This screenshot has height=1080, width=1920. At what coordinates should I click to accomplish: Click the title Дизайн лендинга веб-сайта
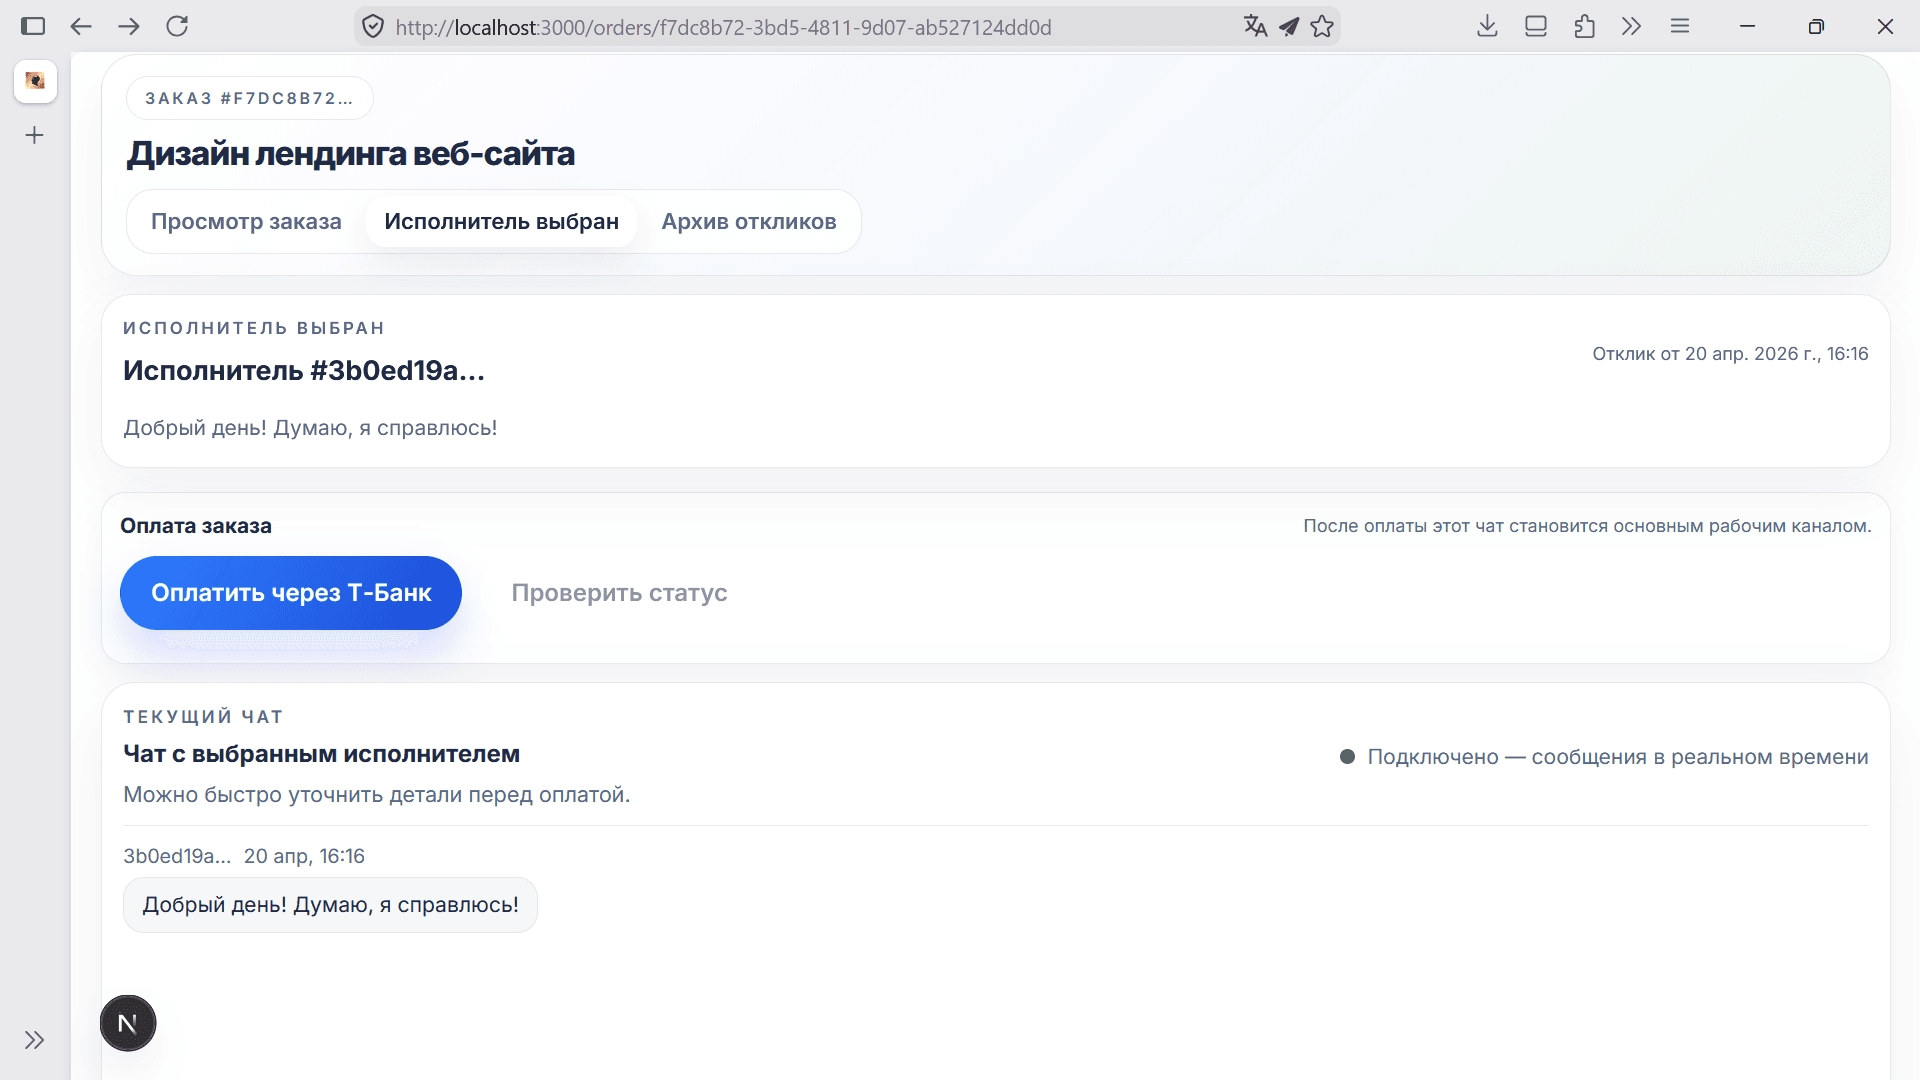point(350,154)
